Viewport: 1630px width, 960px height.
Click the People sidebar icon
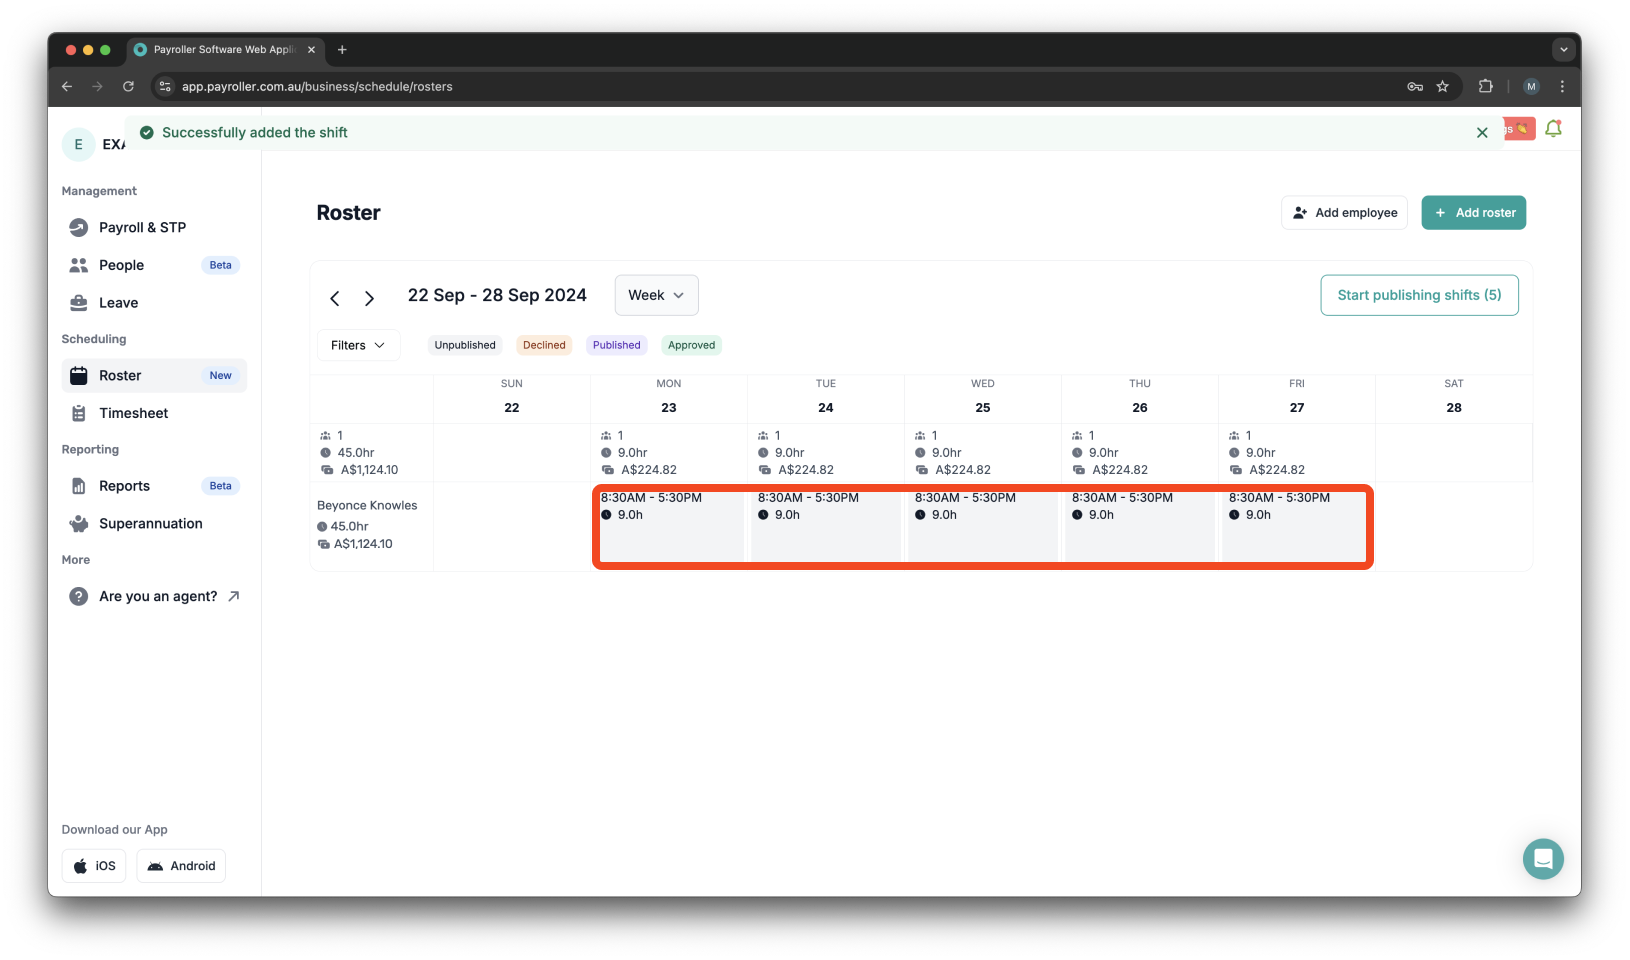(x=79, y=265)
